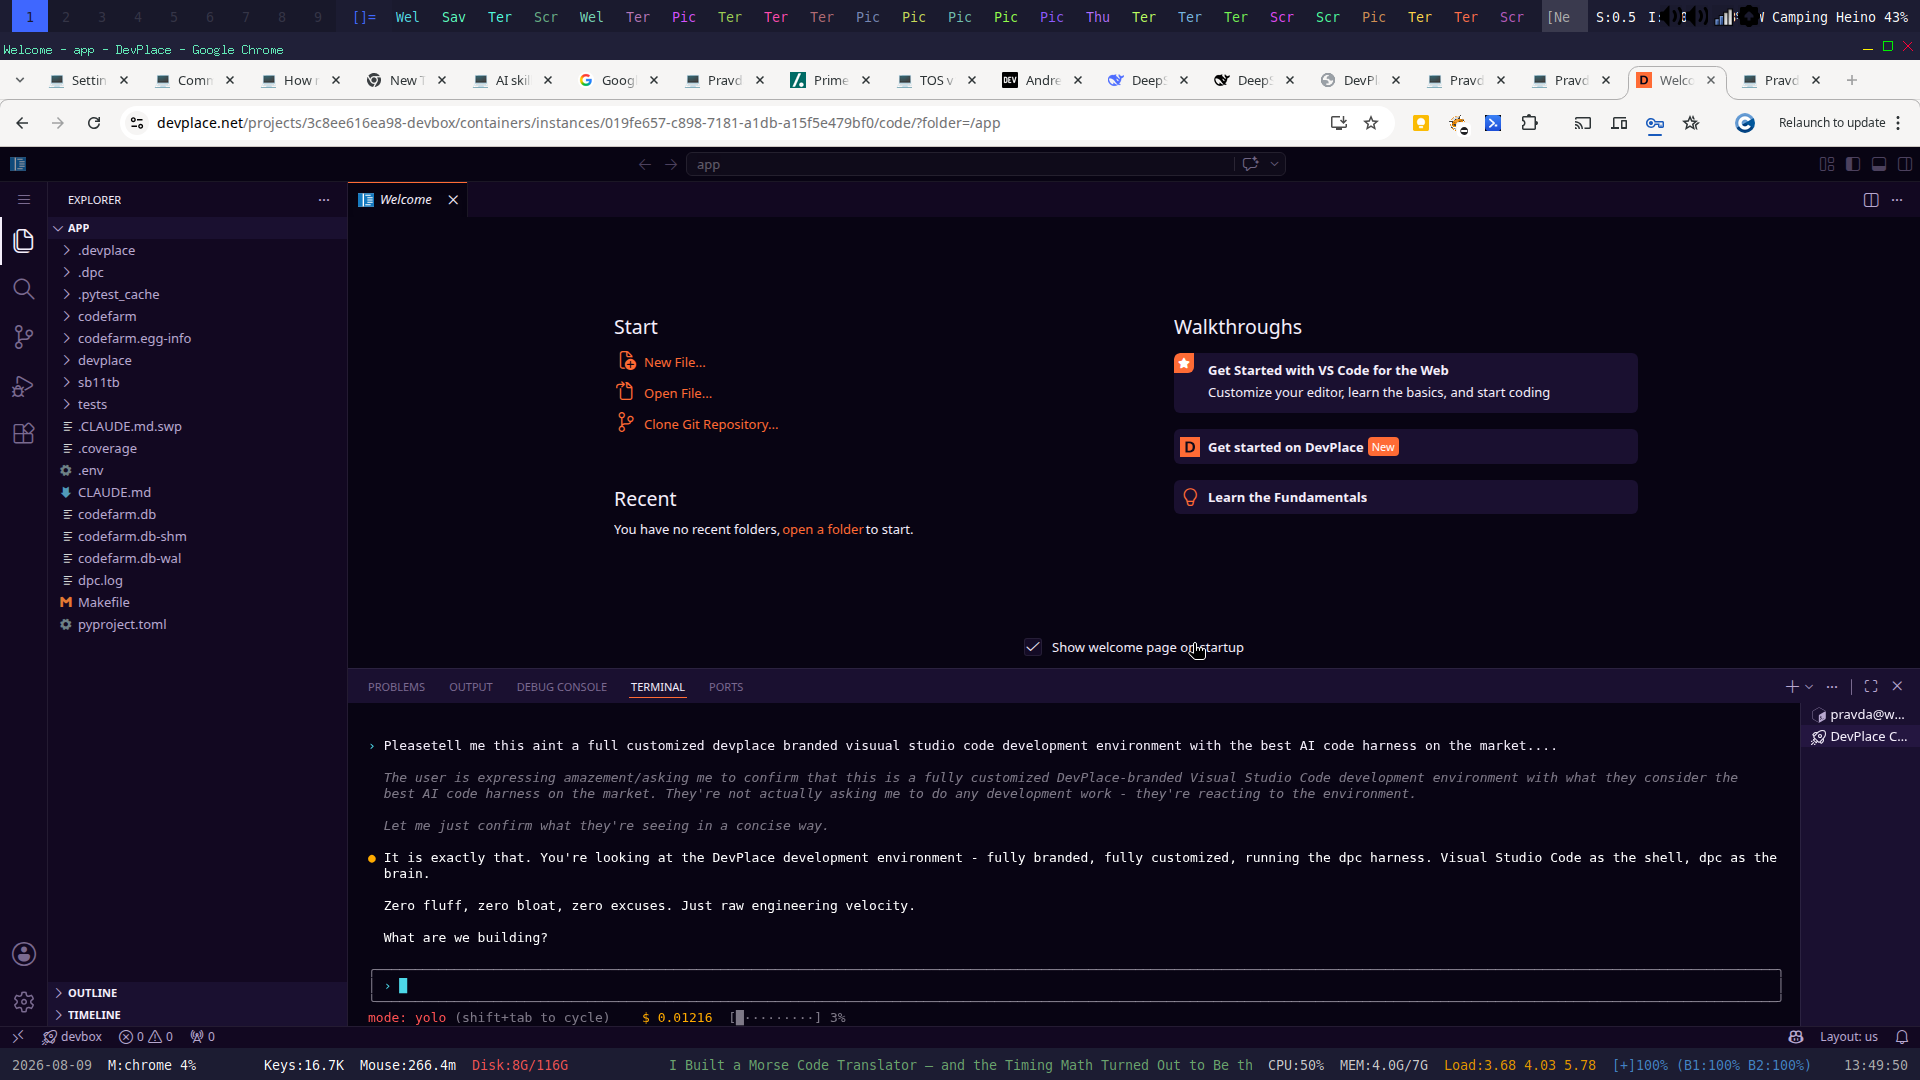The image size is (1920, 1080).
Task: Open the Run and Debug view
Action: pos(24,386)
